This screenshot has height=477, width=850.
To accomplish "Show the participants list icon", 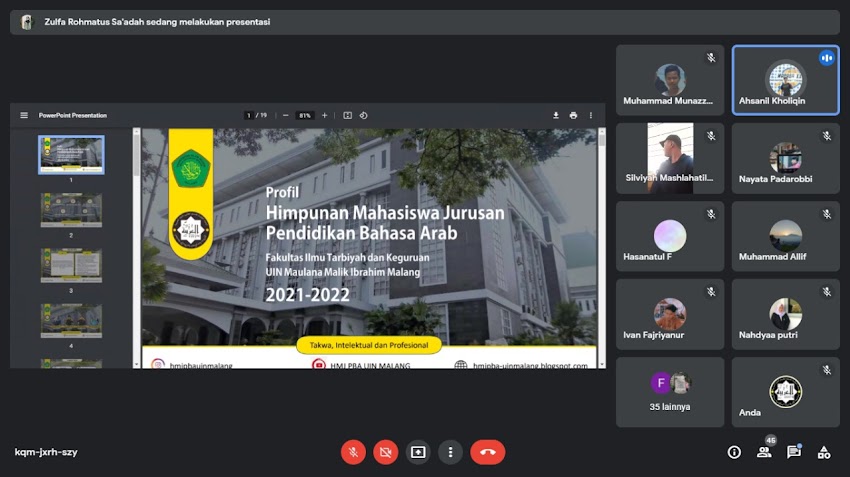I will [764, 452].
